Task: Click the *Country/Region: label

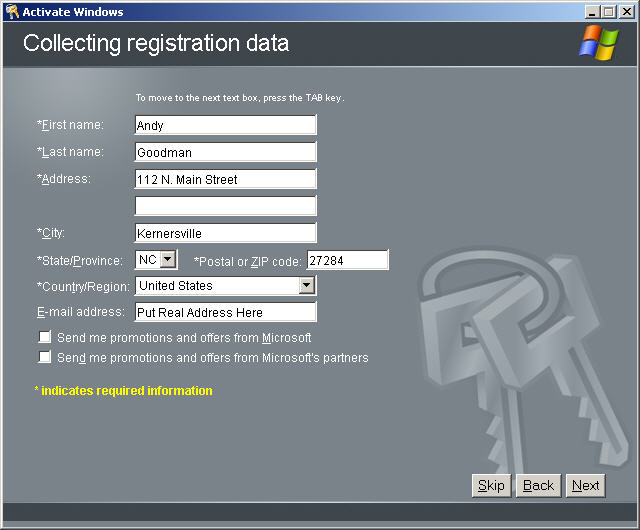Action: click(x=83, y=287)
